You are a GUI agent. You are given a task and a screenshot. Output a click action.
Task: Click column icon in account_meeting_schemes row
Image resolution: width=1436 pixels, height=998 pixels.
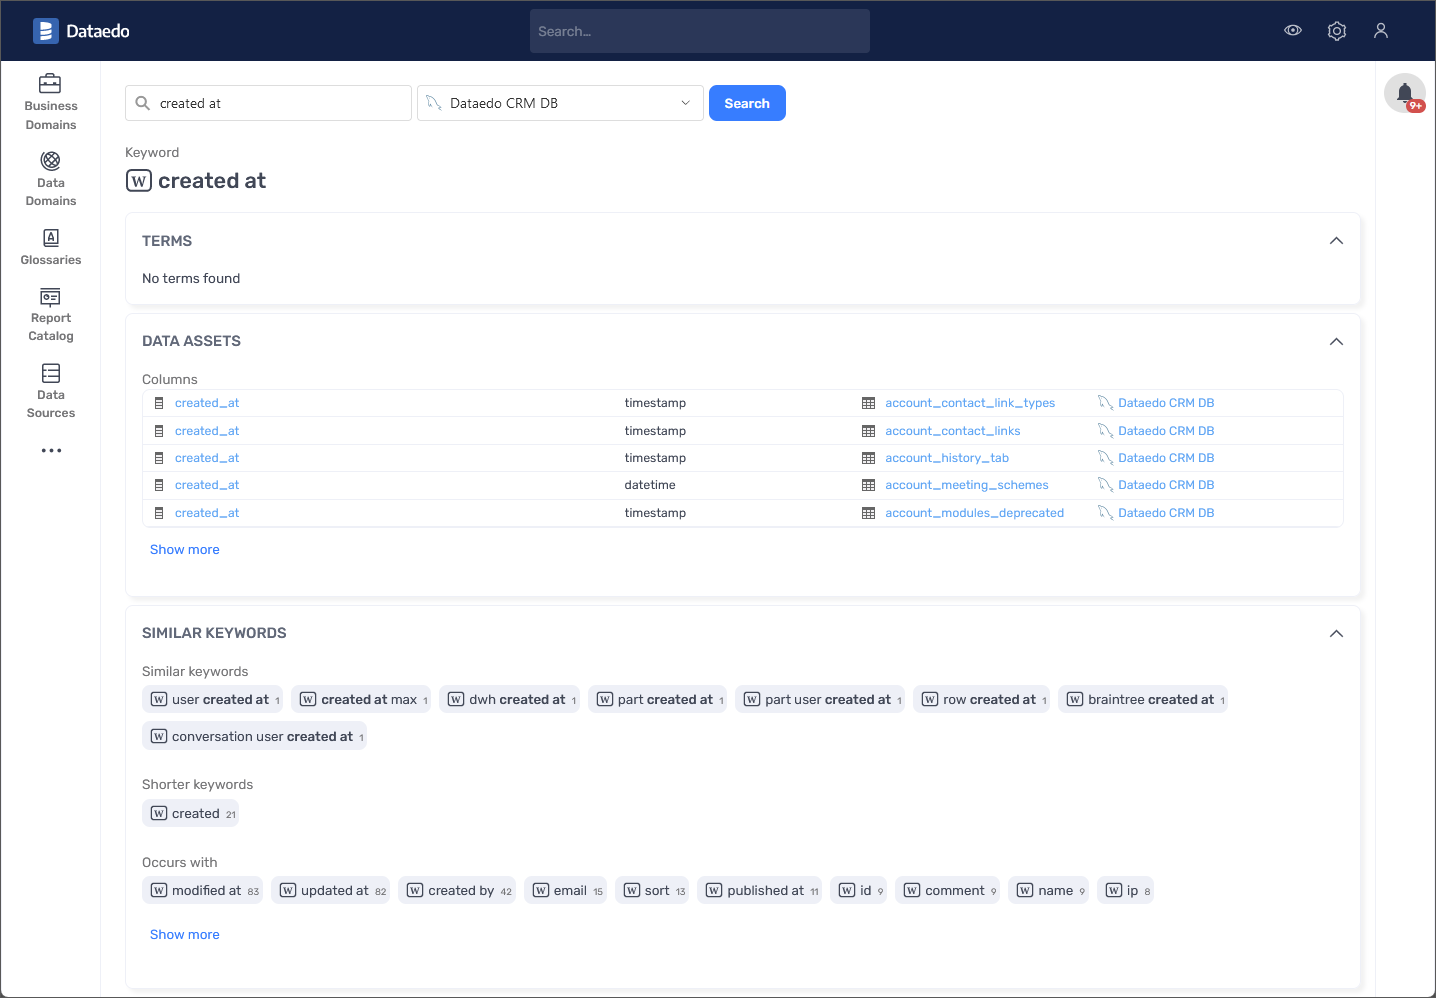pyautogui.click(x=159, y=485)
